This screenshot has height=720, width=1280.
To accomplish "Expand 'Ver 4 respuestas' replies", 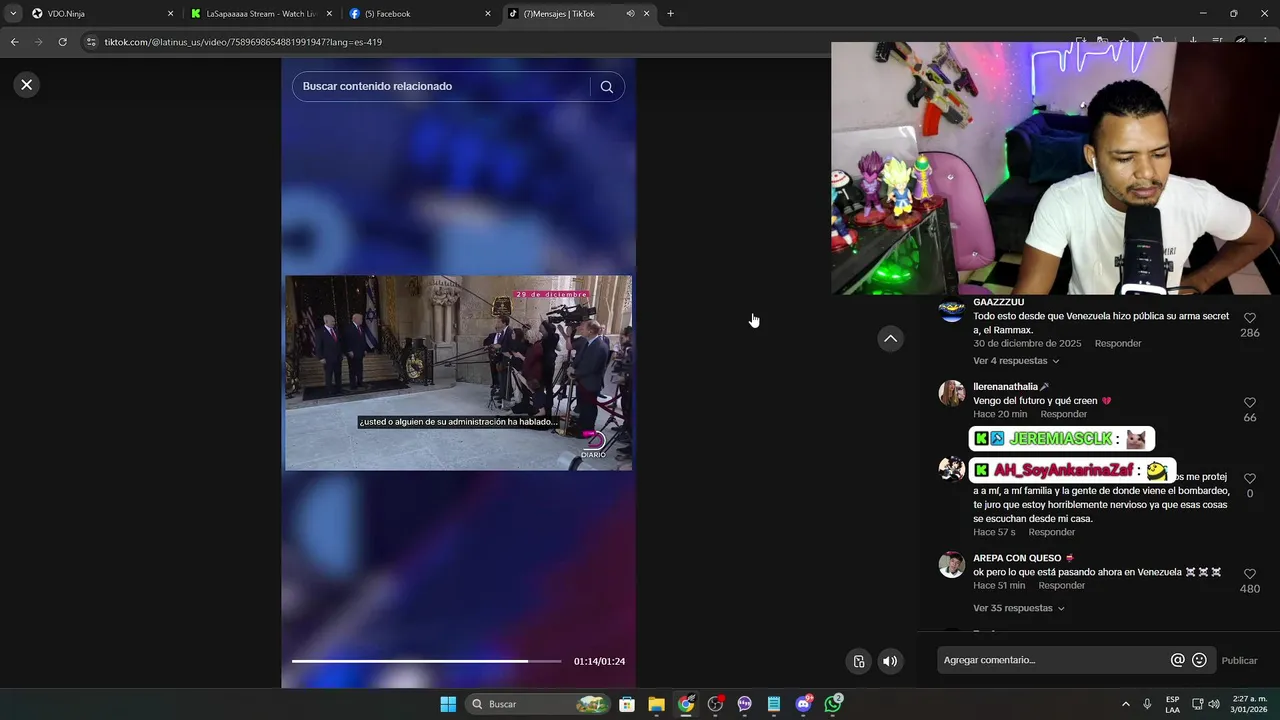I will click(1016, 361).
